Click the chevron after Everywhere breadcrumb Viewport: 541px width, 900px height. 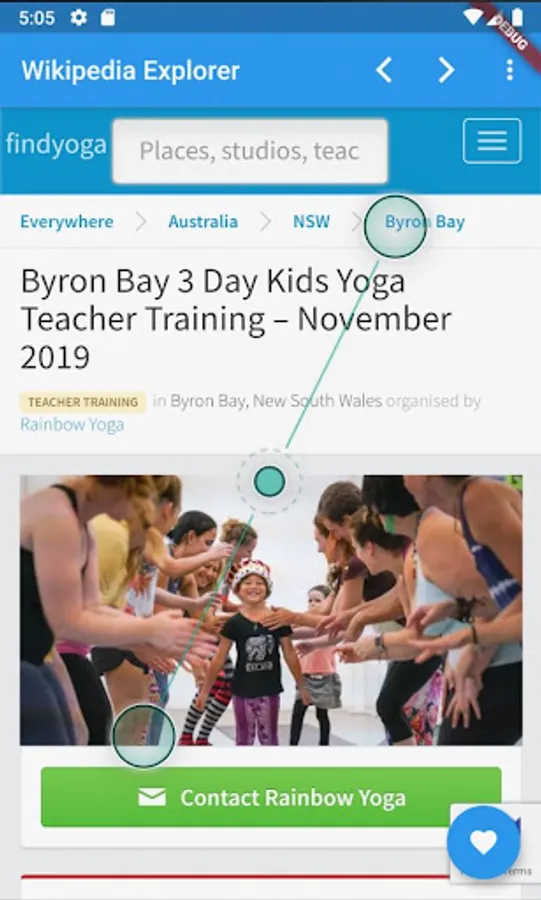pos(141,222)
